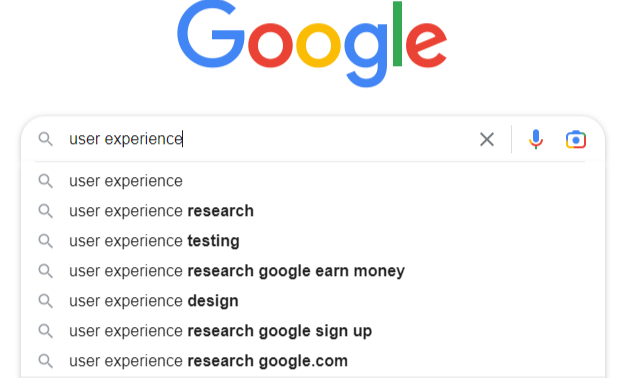Screen dimensions: 624x378
Task: Click the magnifier icon beside 'user experience design'
Action: click(45, 301)
